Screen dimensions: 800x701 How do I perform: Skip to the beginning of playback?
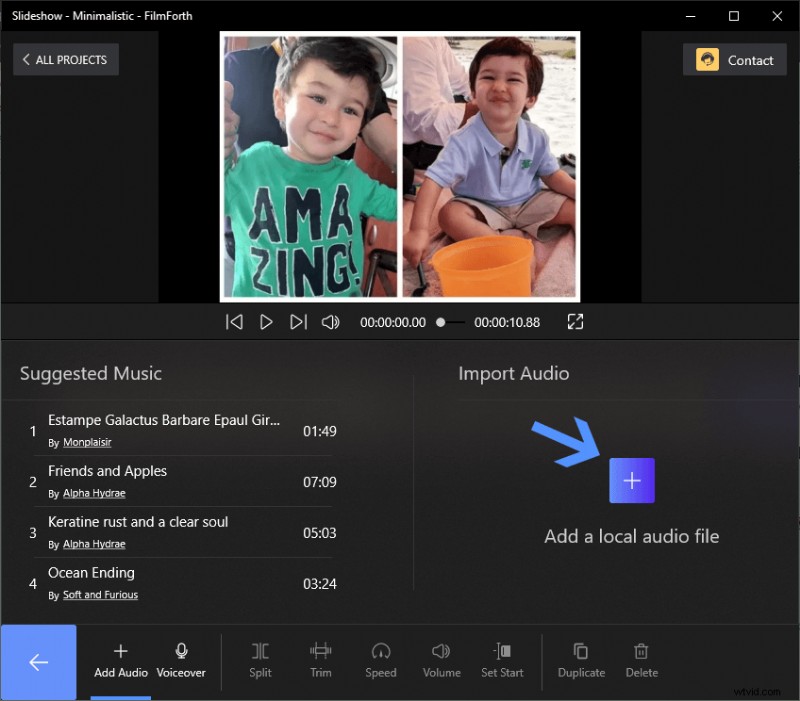[x=233, y=322]
